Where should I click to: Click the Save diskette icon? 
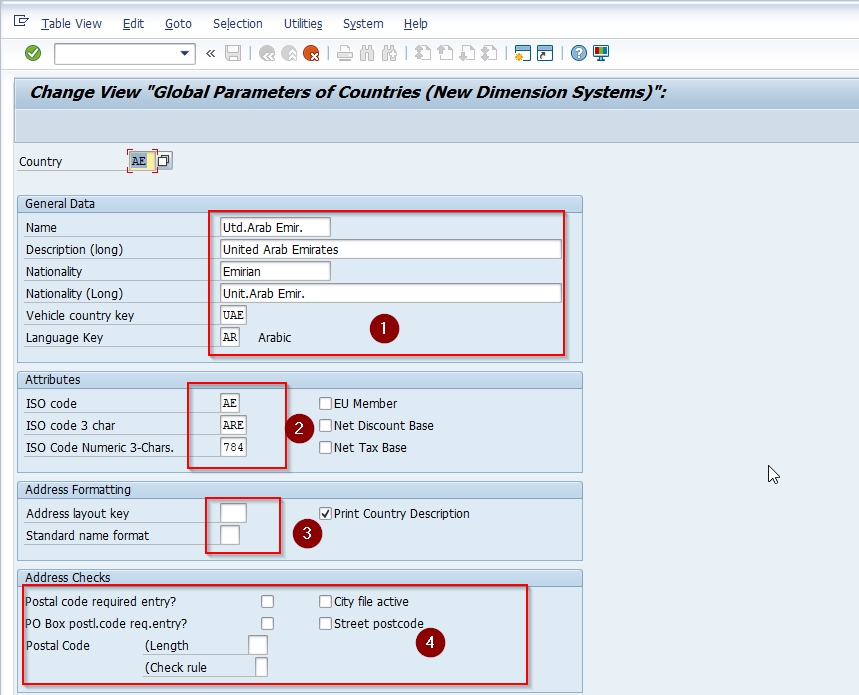[233, 53]
